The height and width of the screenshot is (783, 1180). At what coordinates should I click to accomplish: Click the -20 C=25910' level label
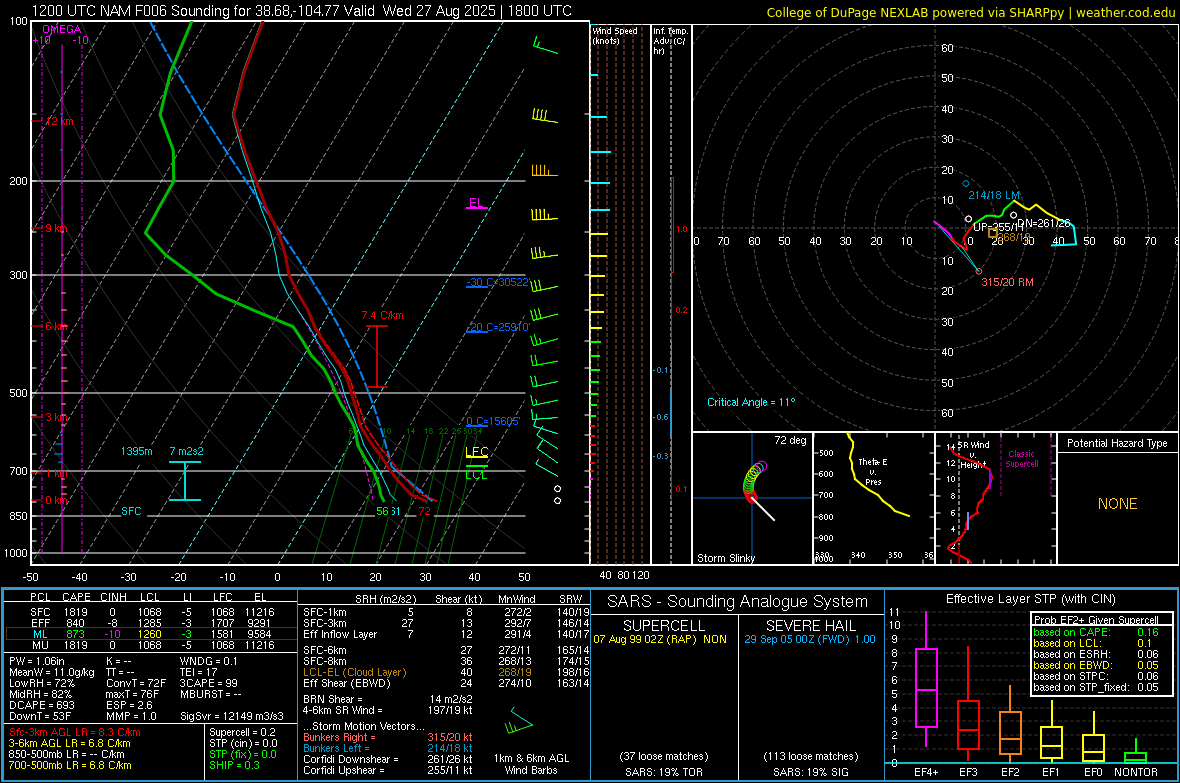497,328
